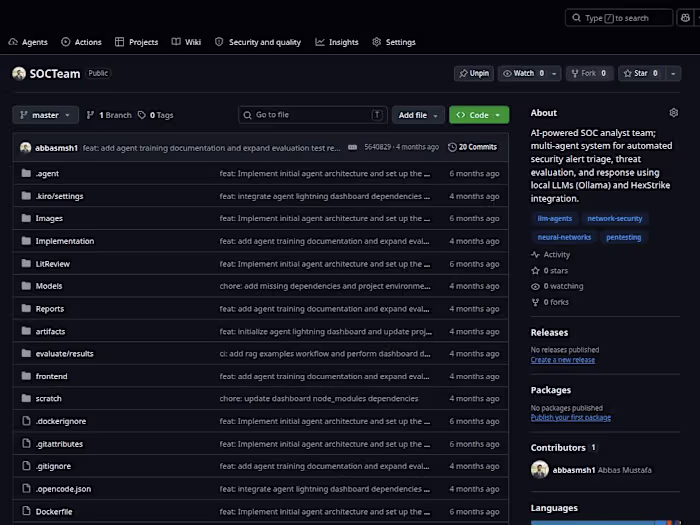Open the Dockerfile file
The width and height of the screenshot is (700, 525).
(54, 512)
